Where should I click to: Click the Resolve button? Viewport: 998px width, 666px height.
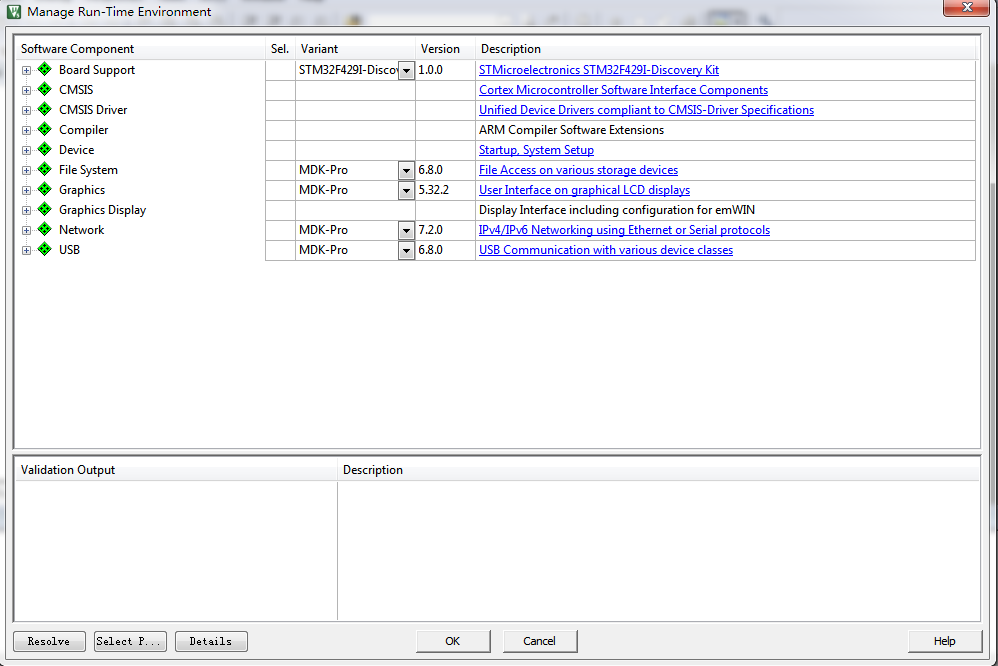(x=49, y=641)
